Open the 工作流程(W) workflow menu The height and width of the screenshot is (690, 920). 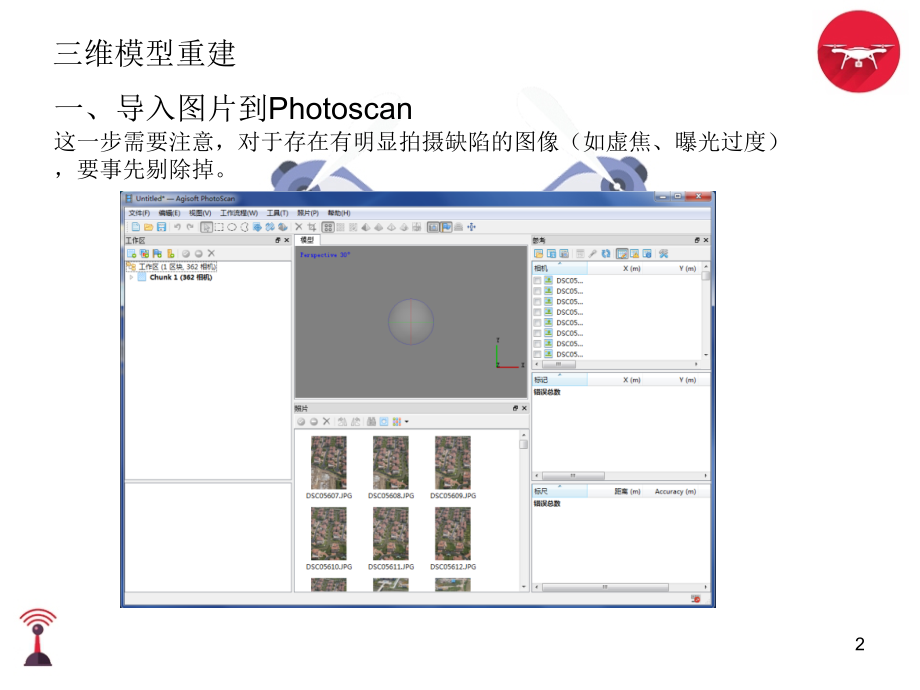240,213
